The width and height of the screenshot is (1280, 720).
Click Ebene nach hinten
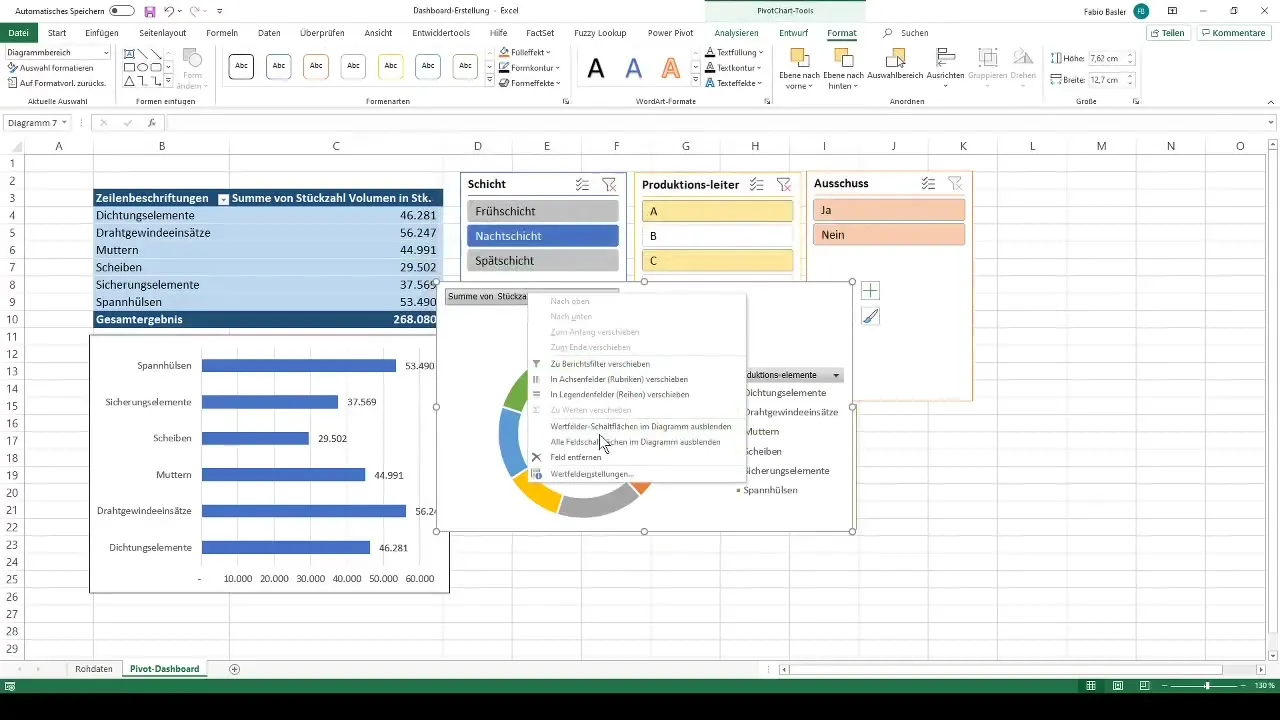pyautogui.click(x=845, y=67)
